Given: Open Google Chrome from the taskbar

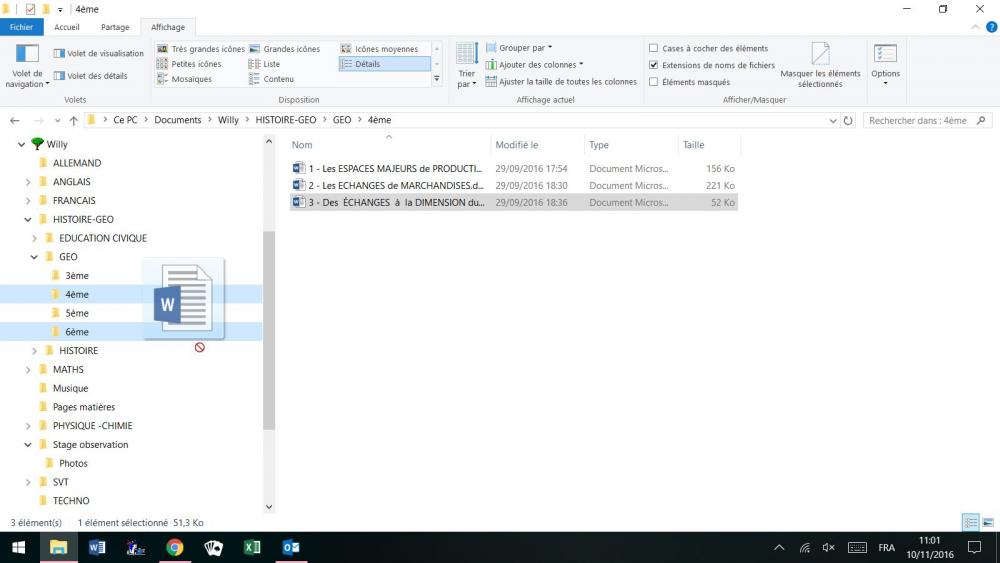Looking at the screenshot, I should (175, 548).
